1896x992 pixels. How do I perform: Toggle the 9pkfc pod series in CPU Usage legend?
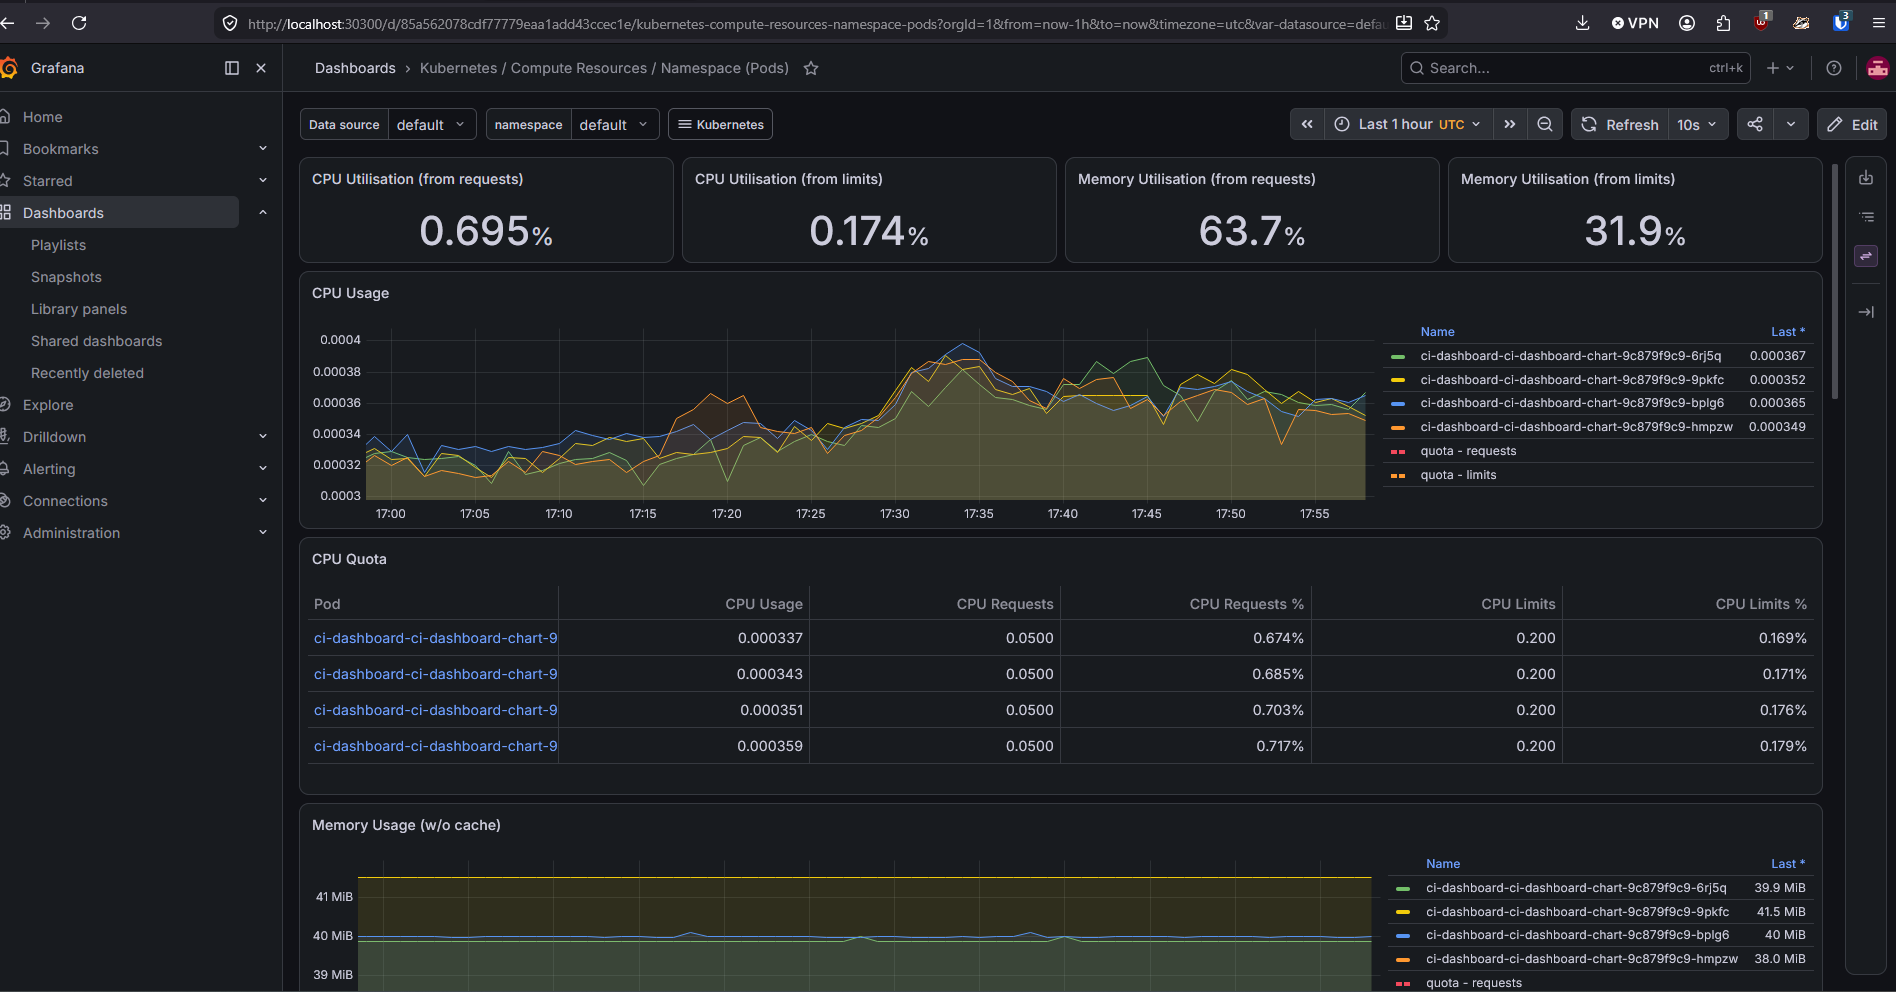point(1571,380)
